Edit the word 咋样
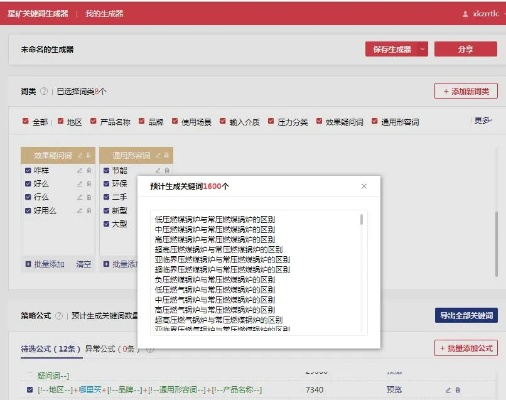The image size is (506, 400). (80, 170)
